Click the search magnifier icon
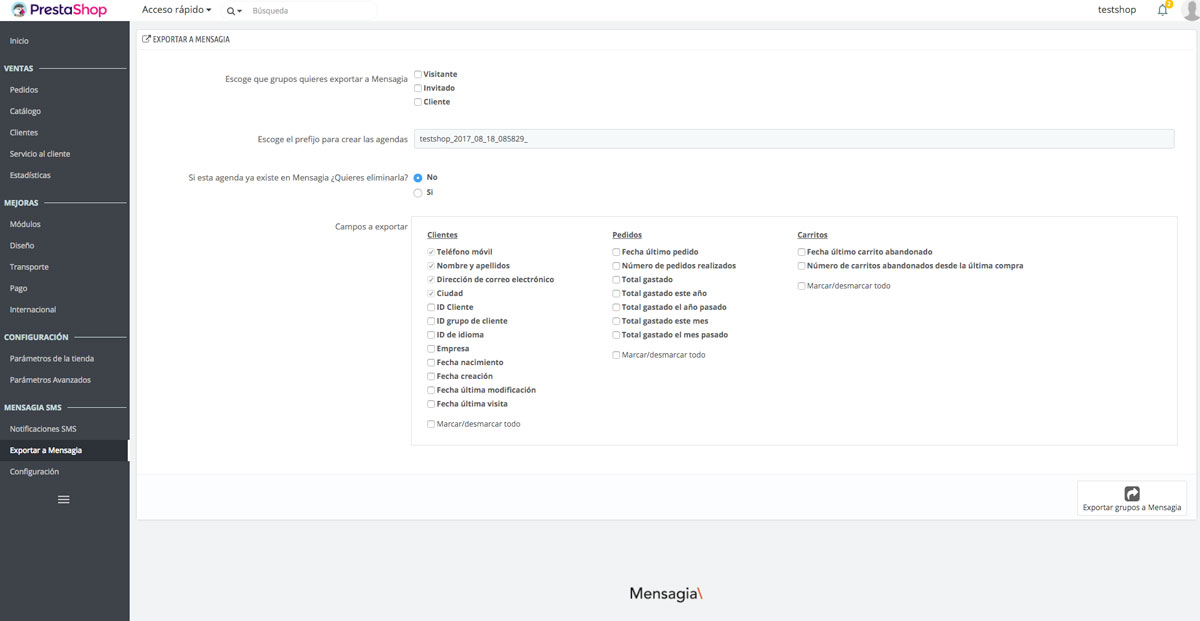Image resolution: width=1200 pixels, height=621 pixels. (x=232, y=11)
